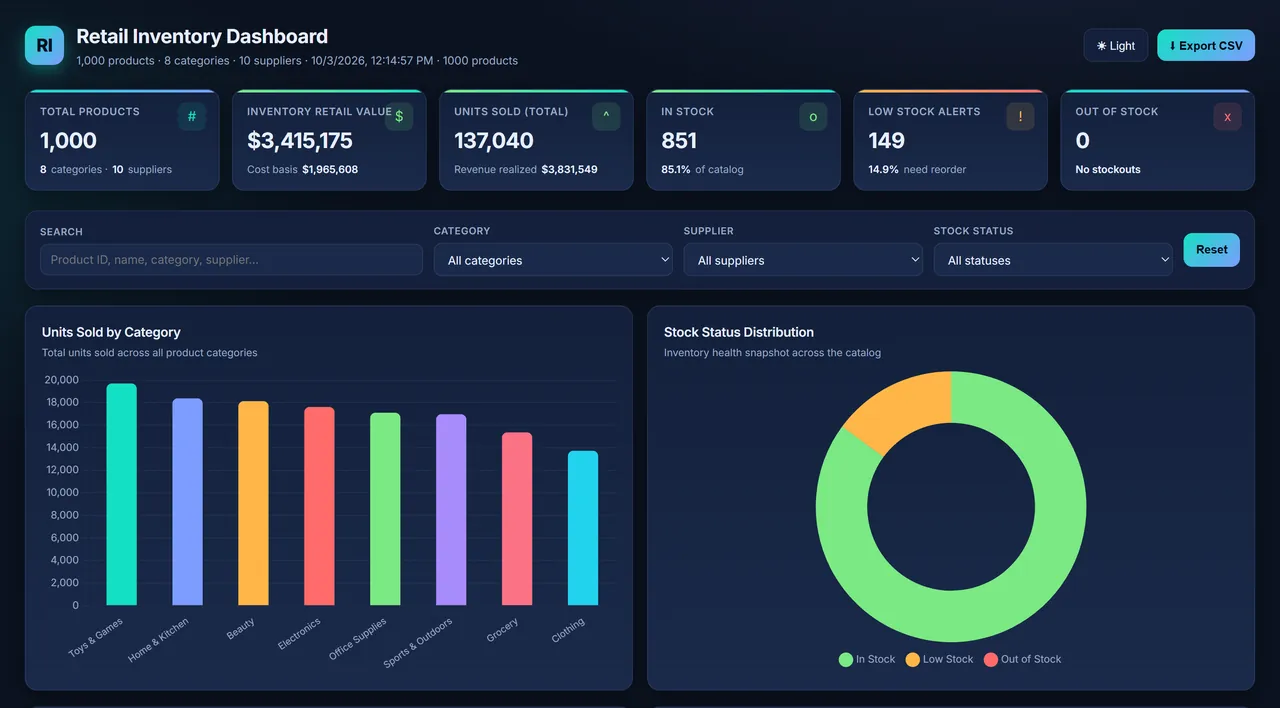The image size is (1280, 708).
Task: Click the Toys & Games bar
Action: click(121, 494)
